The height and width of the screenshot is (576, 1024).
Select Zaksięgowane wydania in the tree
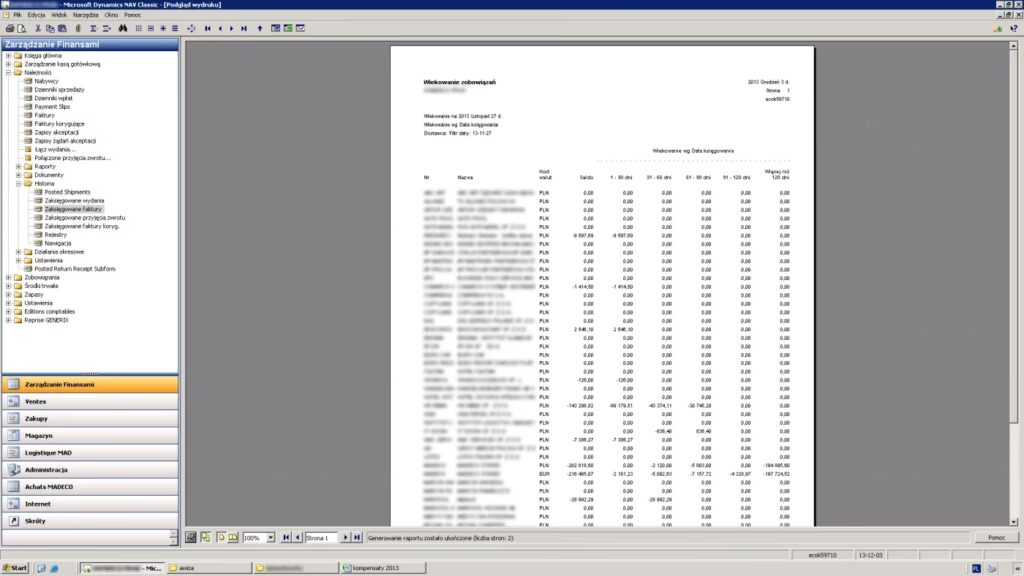[75, 200]
